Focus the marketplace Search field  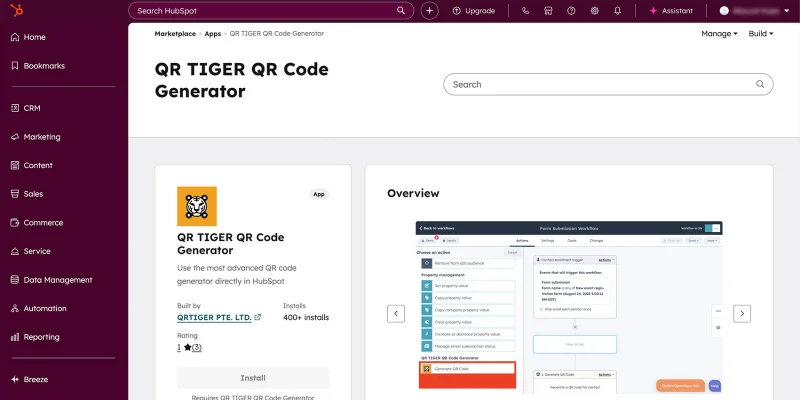(x=608, y=84)
